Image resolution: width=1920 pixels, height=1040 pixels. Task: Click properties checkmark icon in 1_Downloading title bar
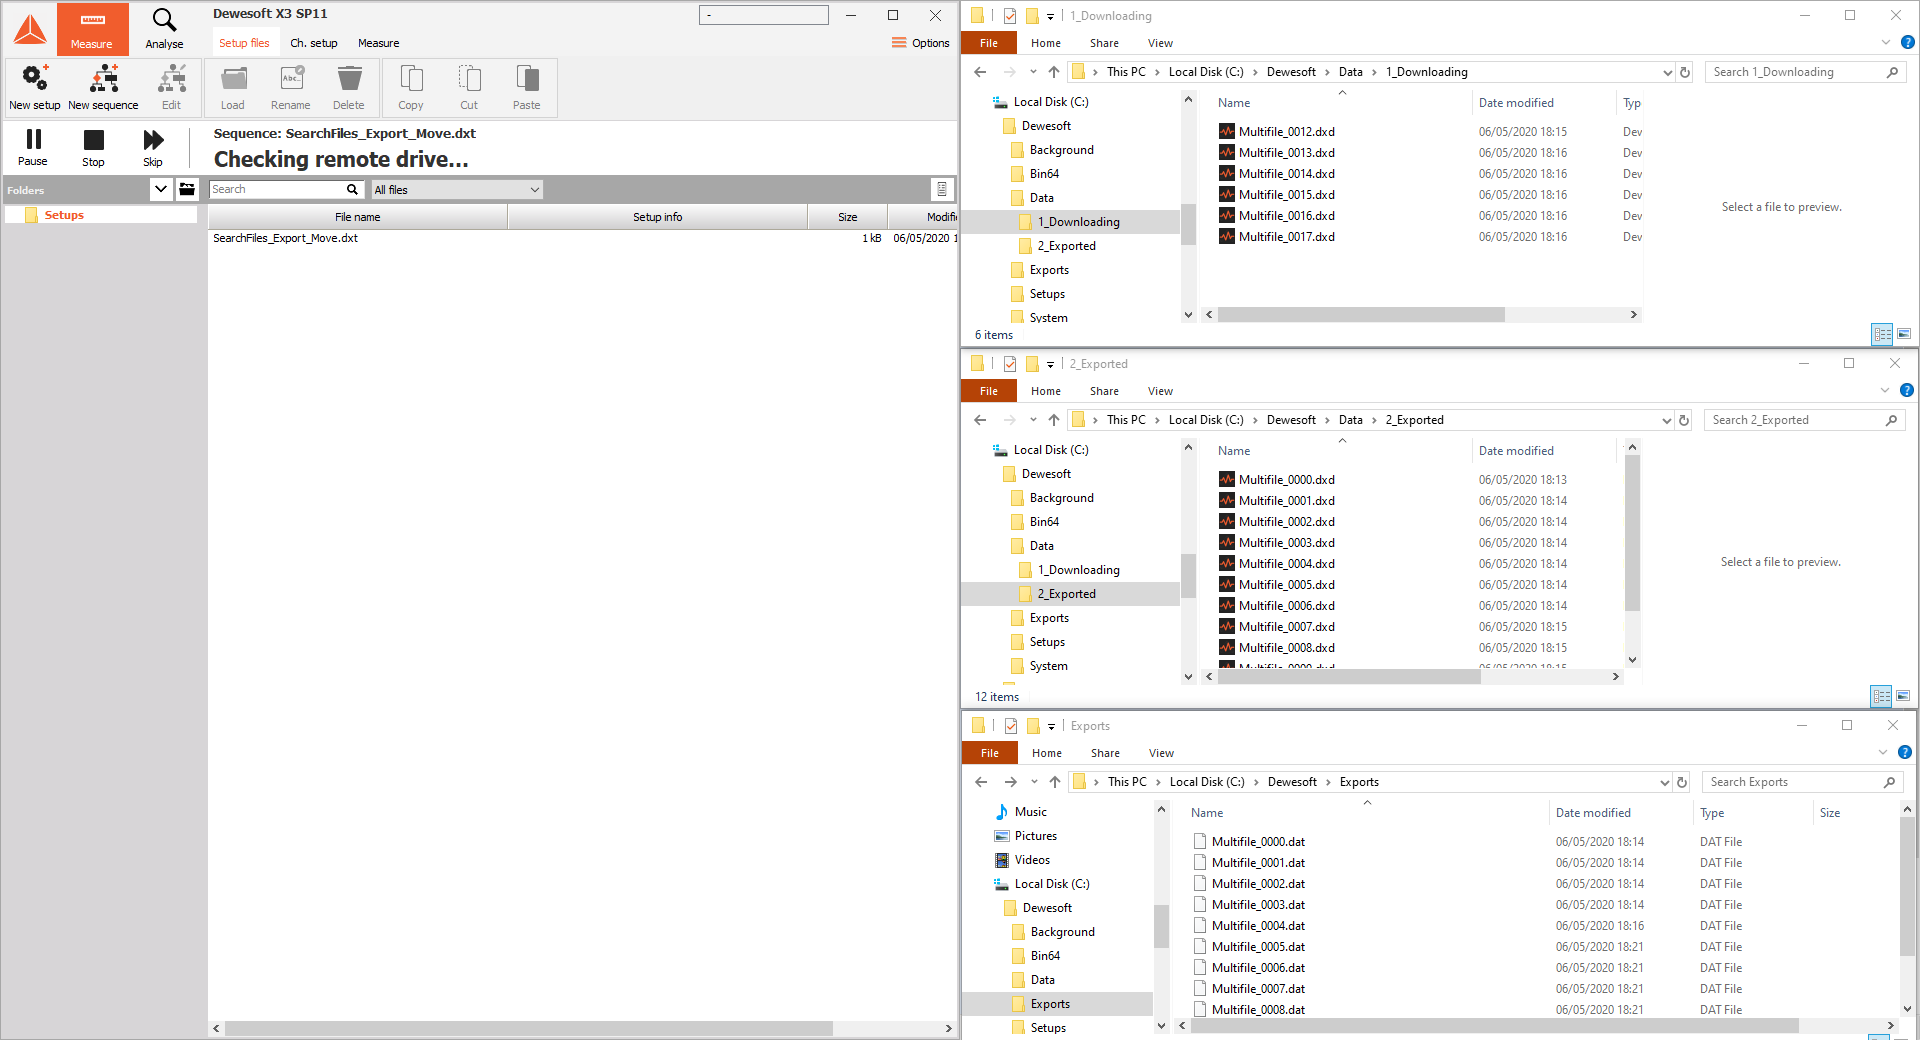tap(1010, 16)
